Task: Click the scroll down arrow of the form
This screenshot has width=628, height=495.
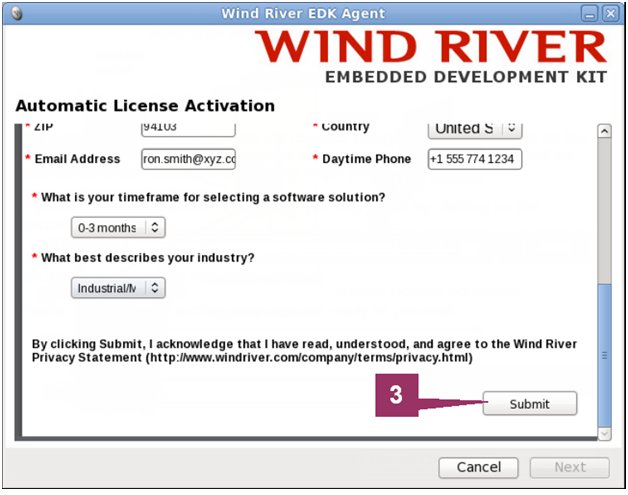Action: [x=604, y=433]
